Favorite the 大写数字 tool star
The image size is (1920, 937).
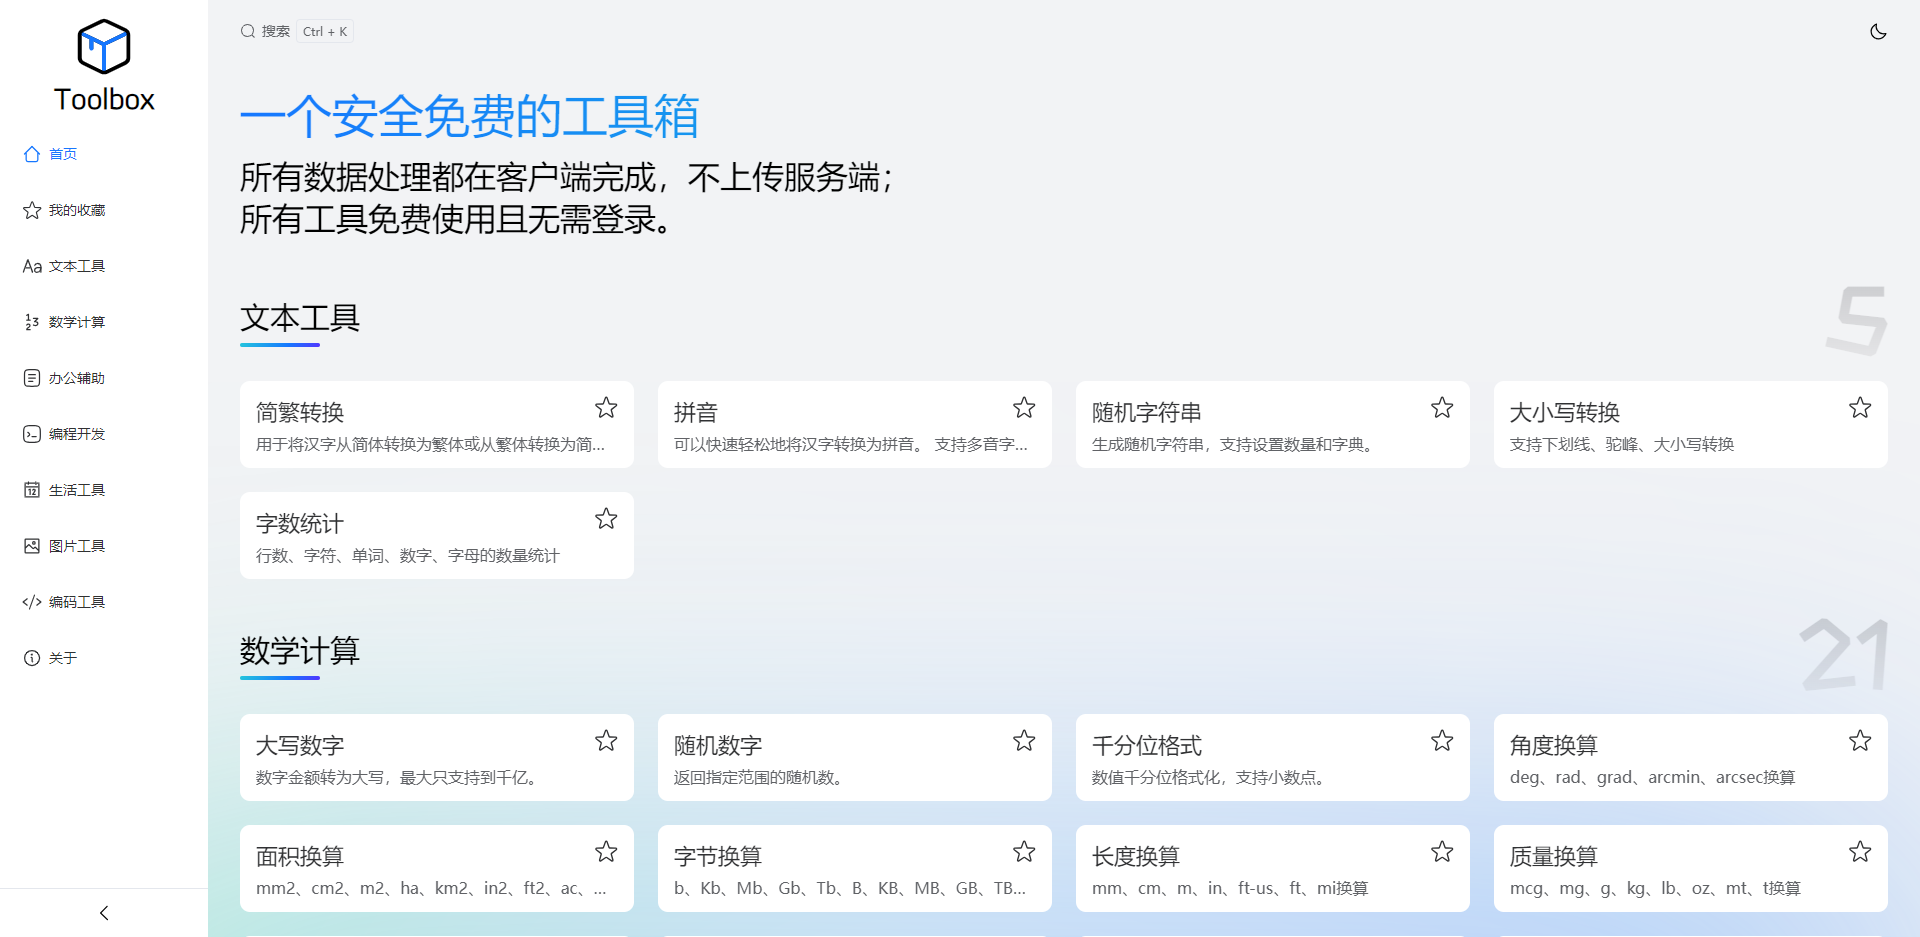[x=606, y=741]
